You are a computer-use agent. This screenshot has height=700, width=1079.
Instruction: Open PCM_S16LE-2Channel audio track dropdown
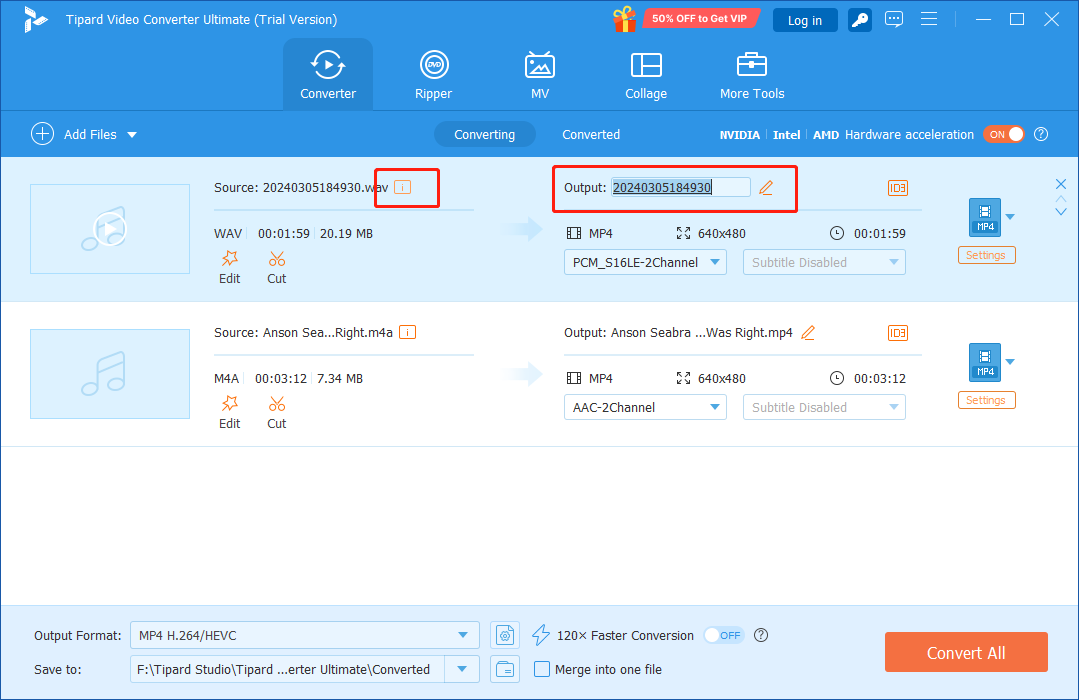(645, 262)
